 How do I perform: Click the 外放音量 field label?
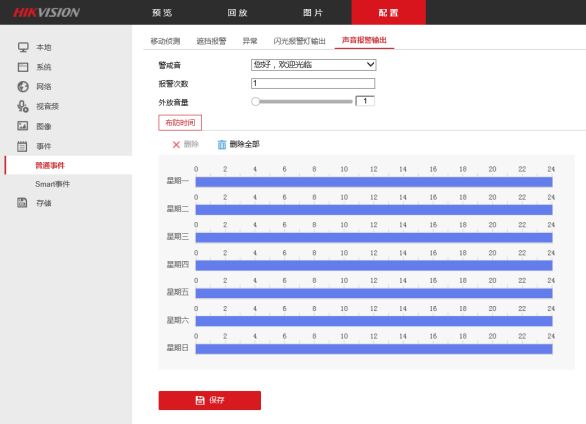[173, 102]
